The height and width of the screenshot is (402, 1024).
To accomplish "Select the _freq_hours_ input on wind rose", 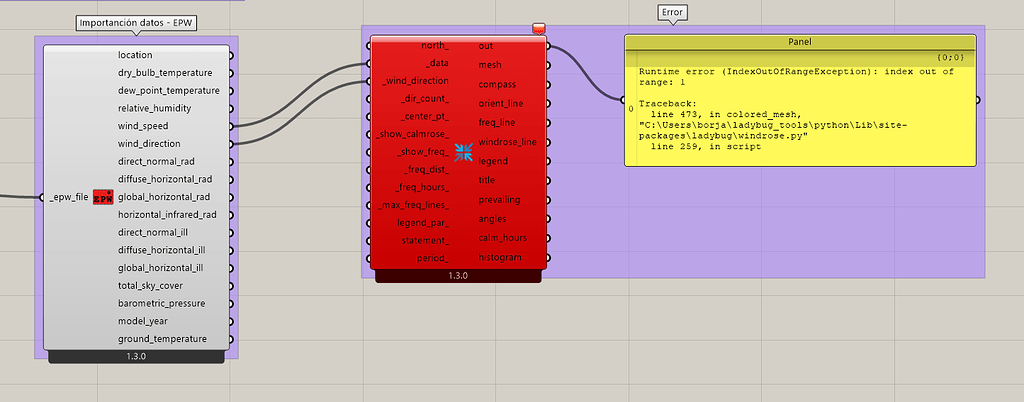I will click(421, 187).
